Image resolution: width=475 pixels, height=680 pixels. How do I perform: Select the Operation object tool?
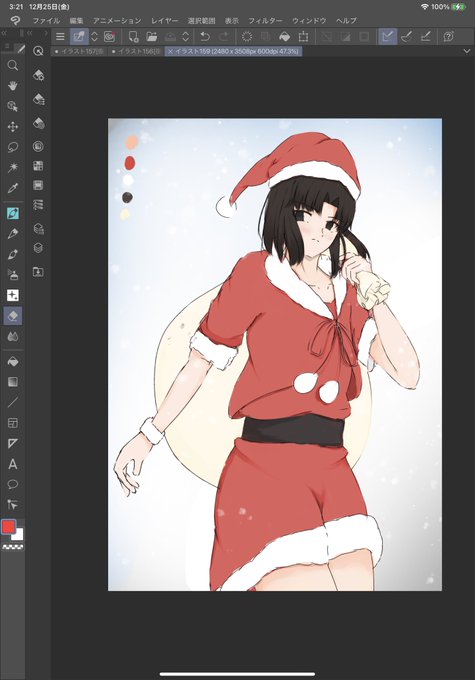click(13, 106)
